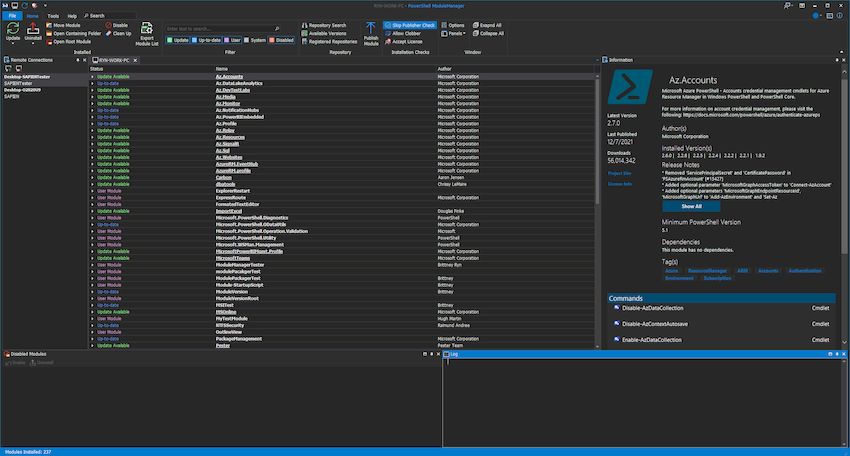Viewport: 850px width, 456px height.
Task: Click the Update modules icon
Action: click(x=13, y=28)
